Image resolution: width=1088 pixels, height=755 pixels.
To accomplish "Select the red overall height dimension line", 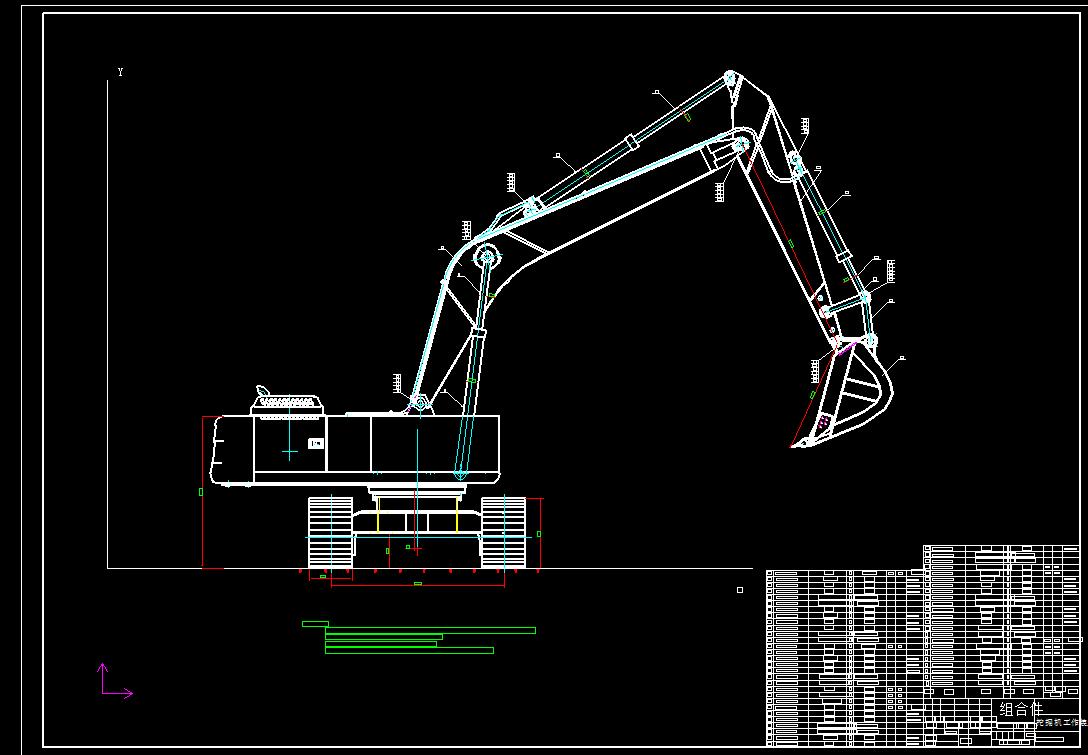I will [202, 492].
